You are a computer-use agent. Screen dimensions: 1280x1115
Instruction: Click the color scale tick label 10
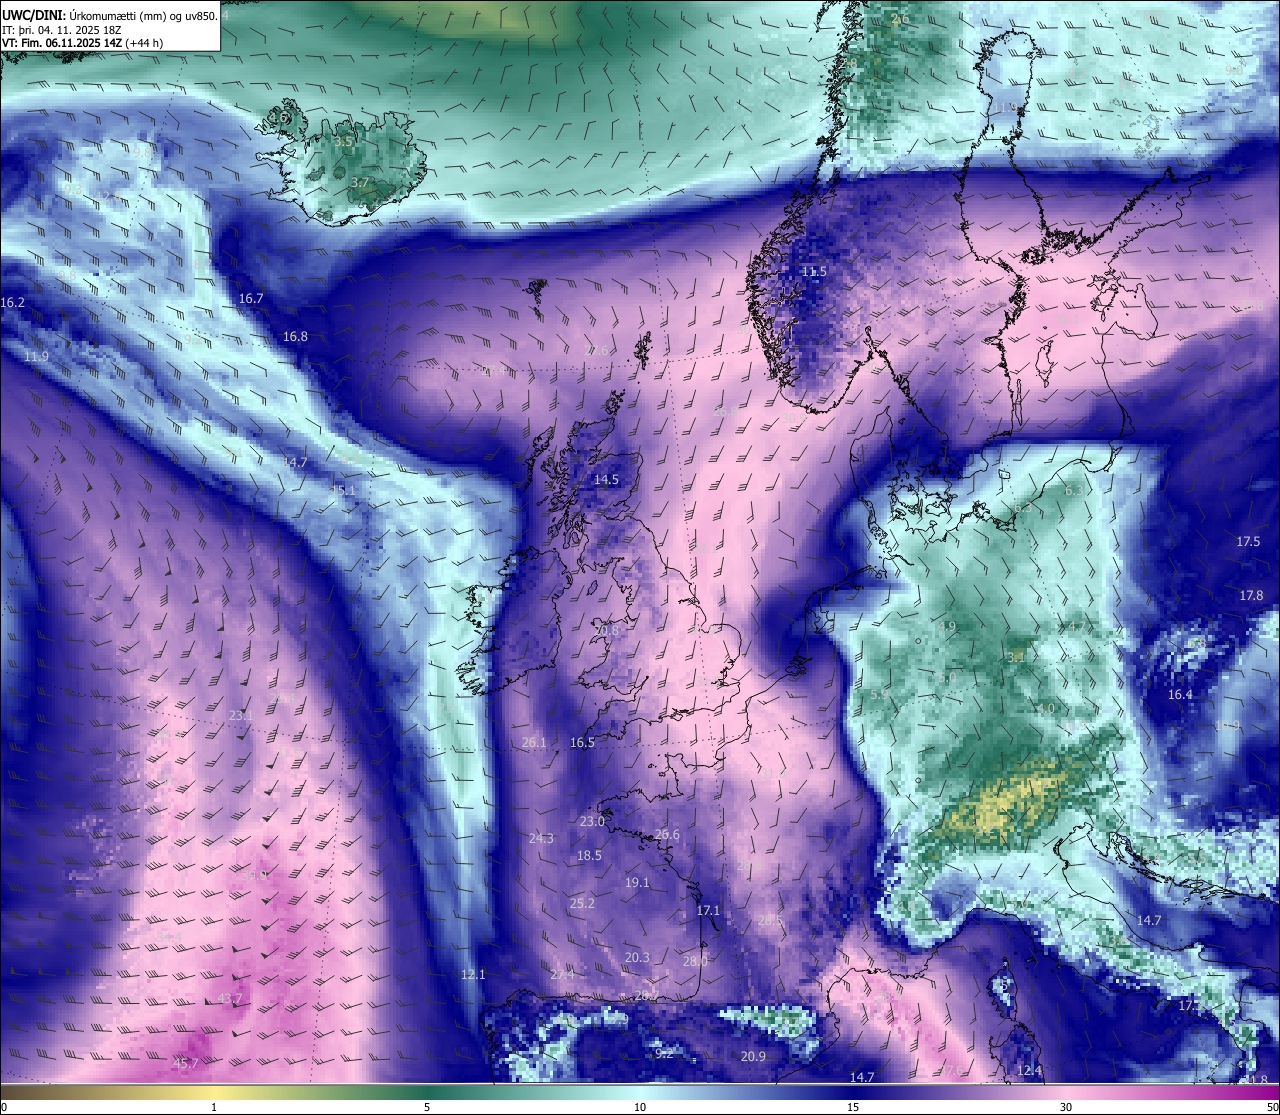pyautogui.click(x=640, y=1107)
